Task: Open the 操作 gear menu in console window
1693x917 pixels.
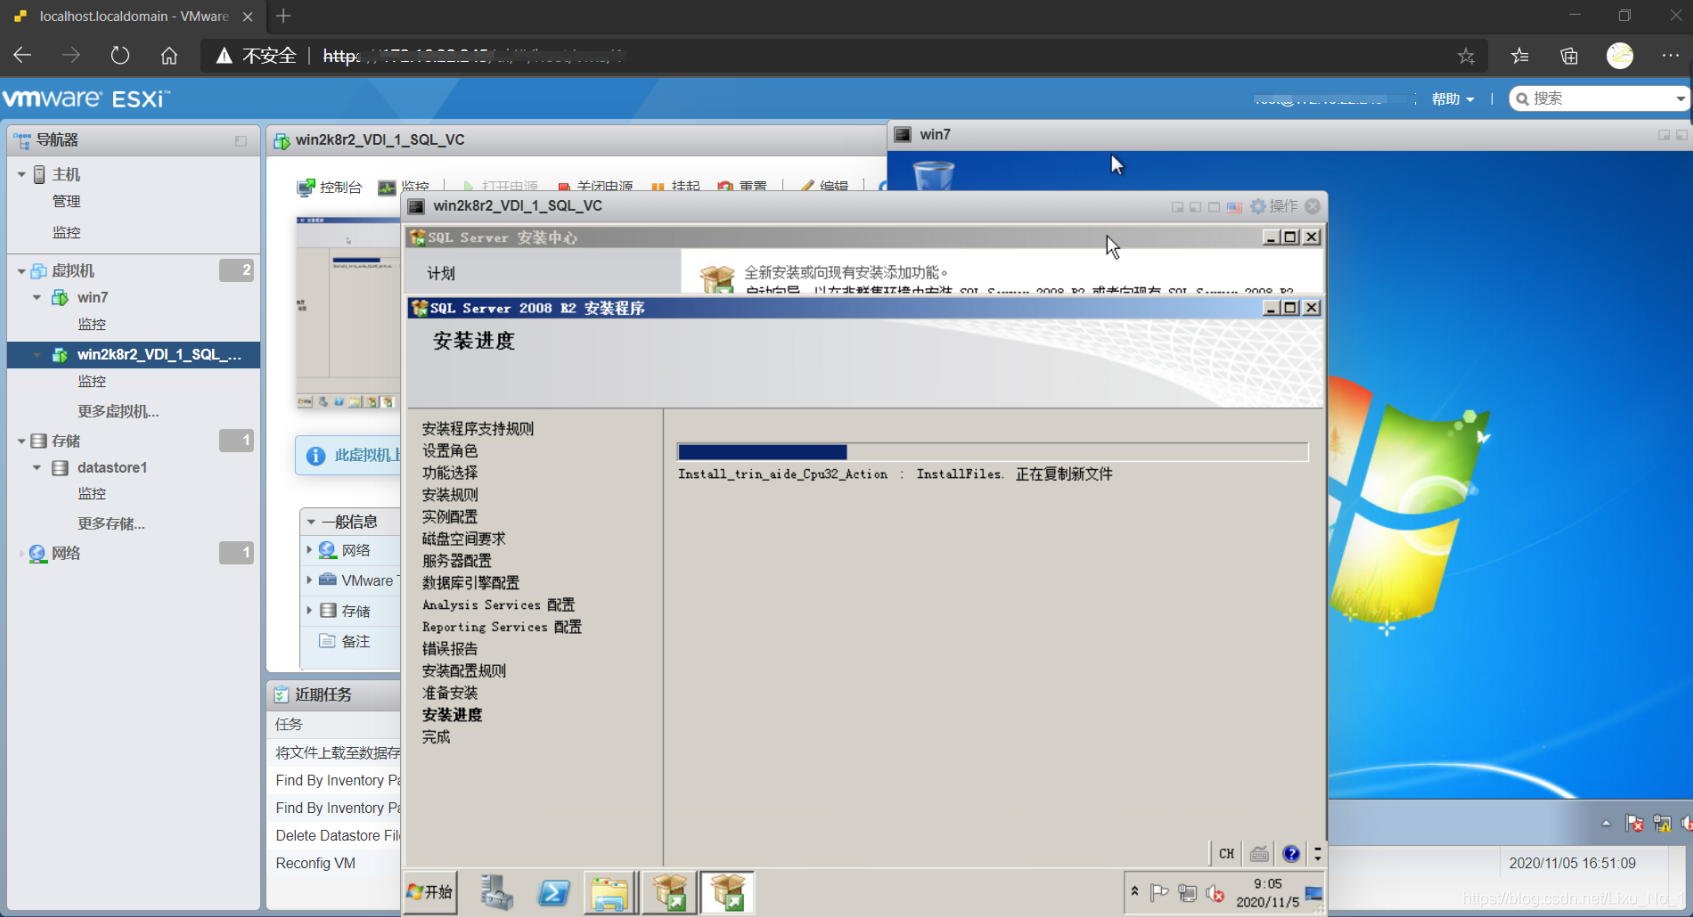Action: click(1274, 206)
